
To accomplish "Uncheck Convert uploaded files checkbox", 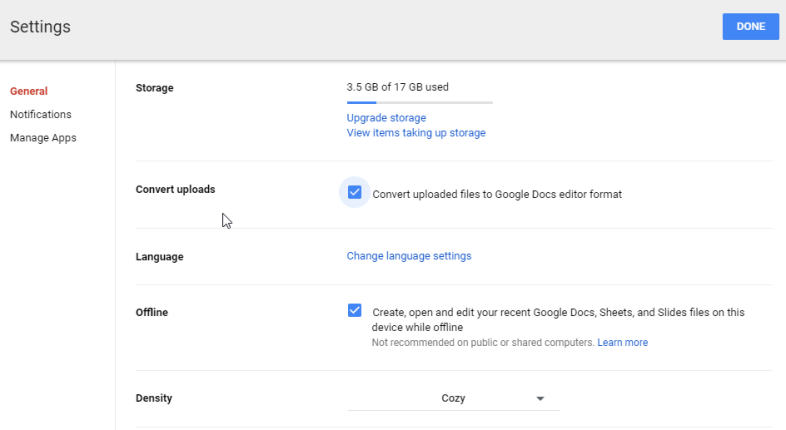I will tap(354, 192).
